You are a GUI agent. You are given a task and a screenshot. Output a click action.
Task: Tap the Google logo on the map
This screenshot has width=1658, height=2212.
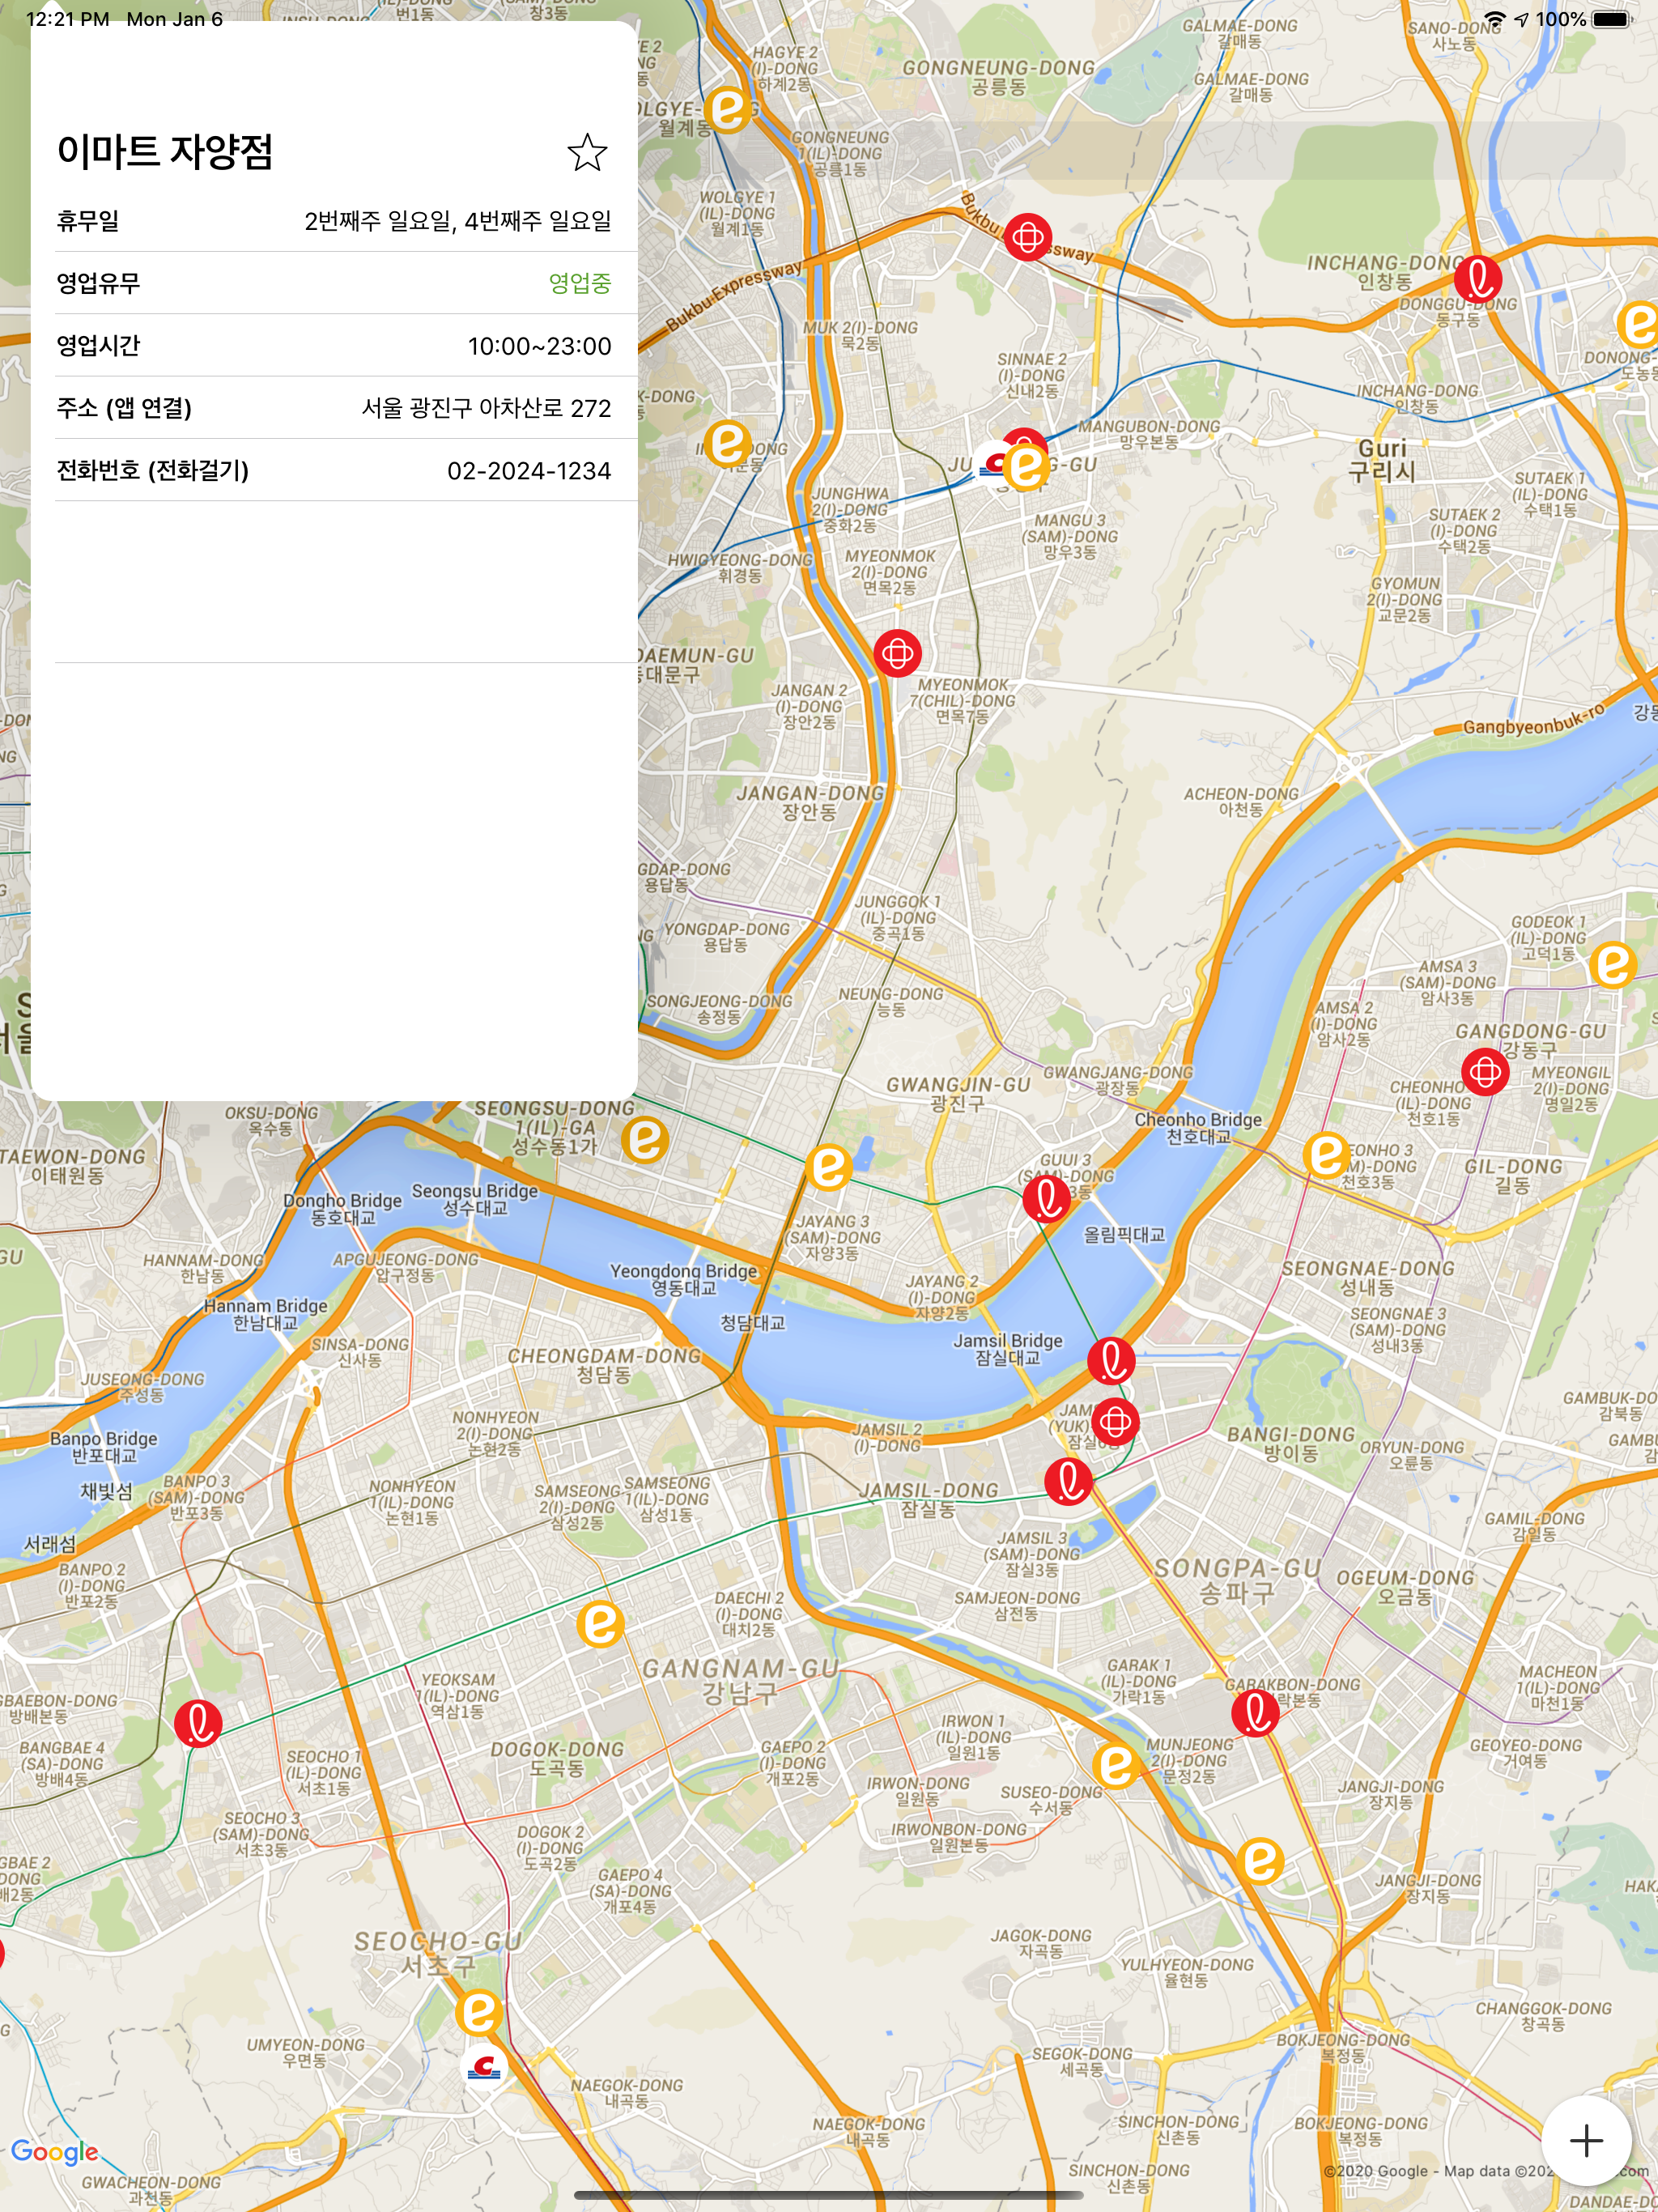pyautogui.click(x=55, y=2151)
